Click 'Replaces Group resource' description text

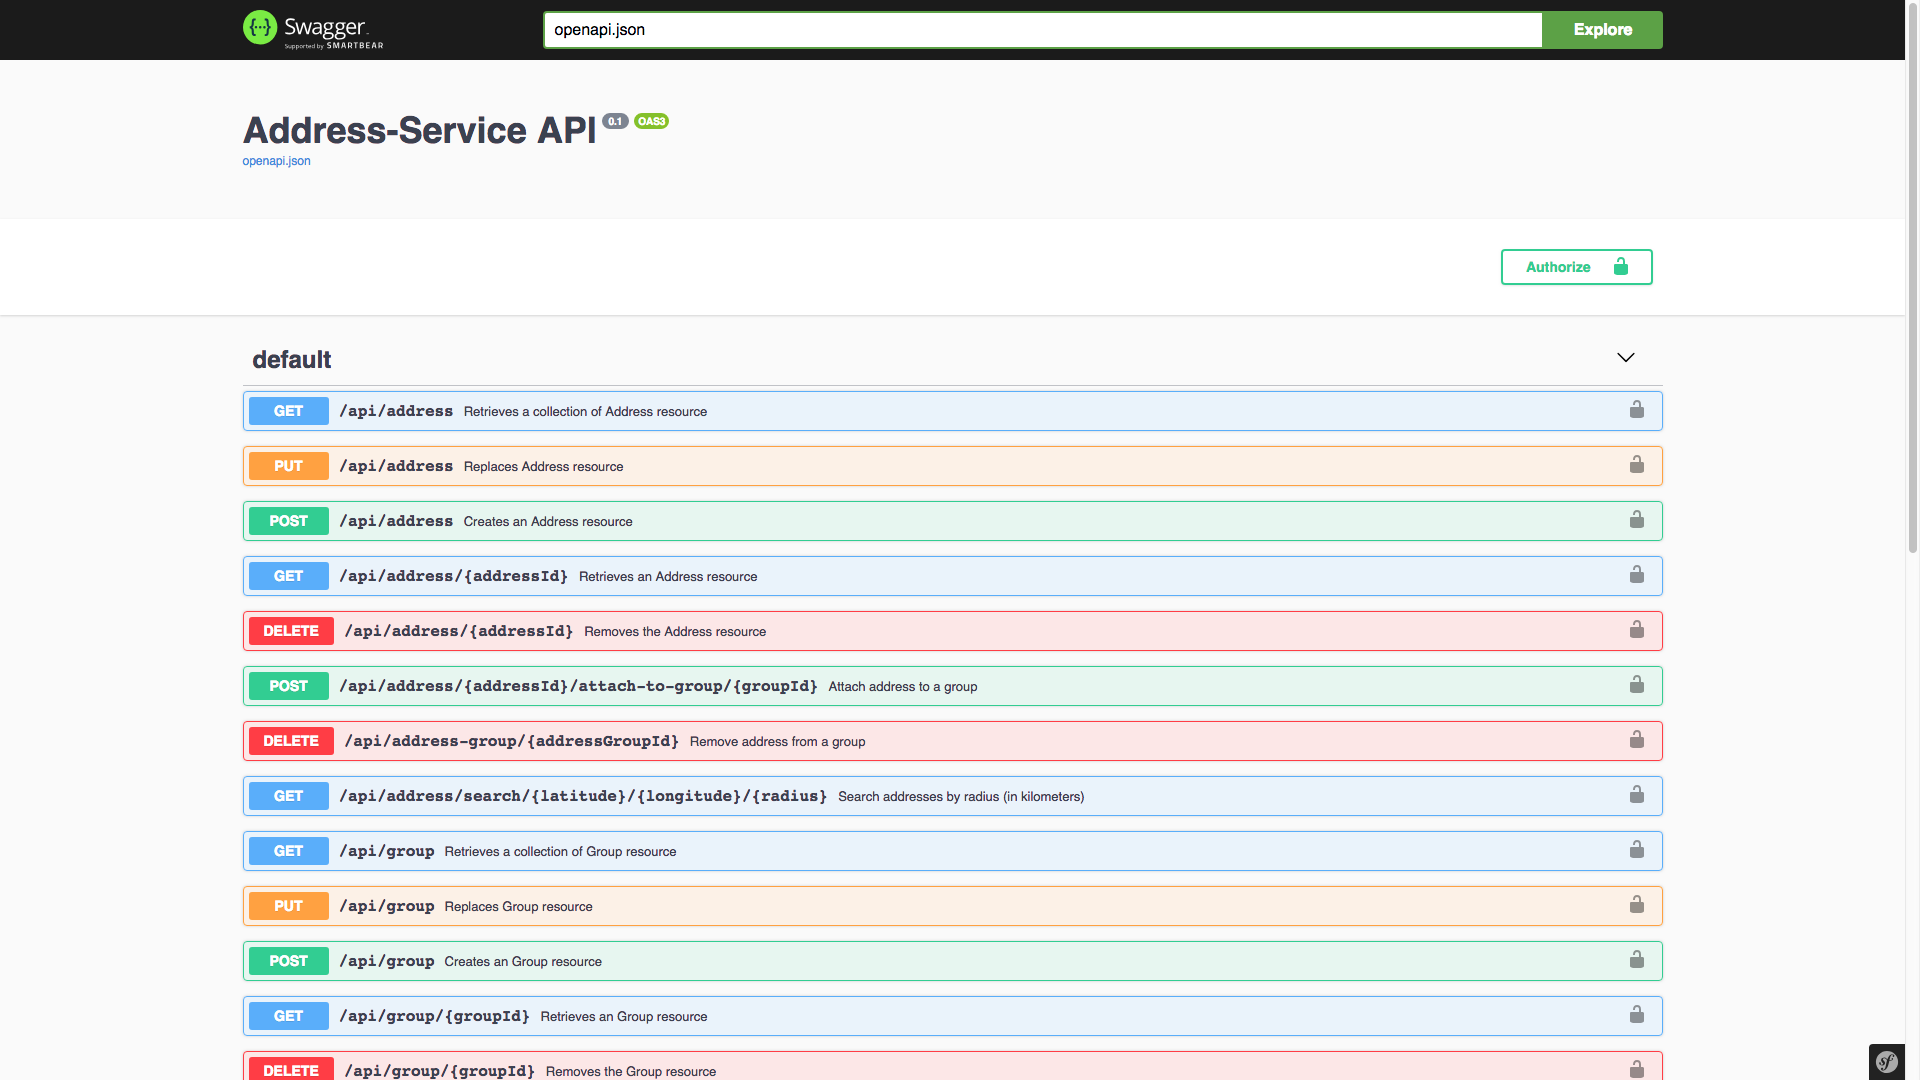click(518, 907)
